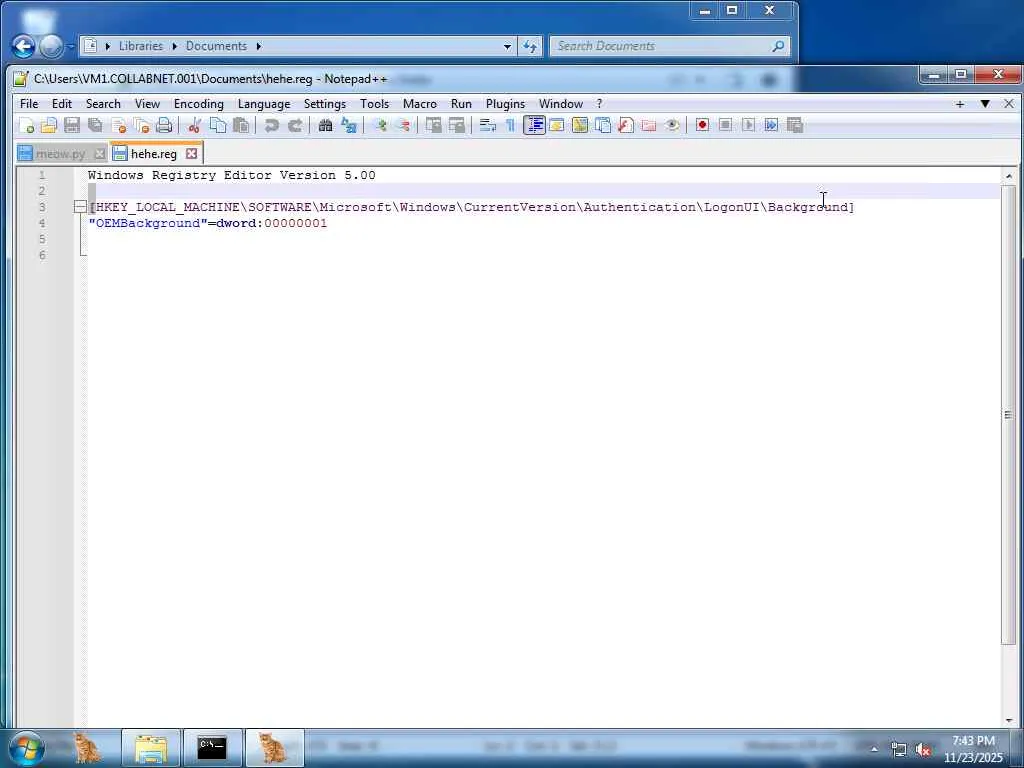
Task: Click the Paste toolbar icon
Action: point(241,125)
